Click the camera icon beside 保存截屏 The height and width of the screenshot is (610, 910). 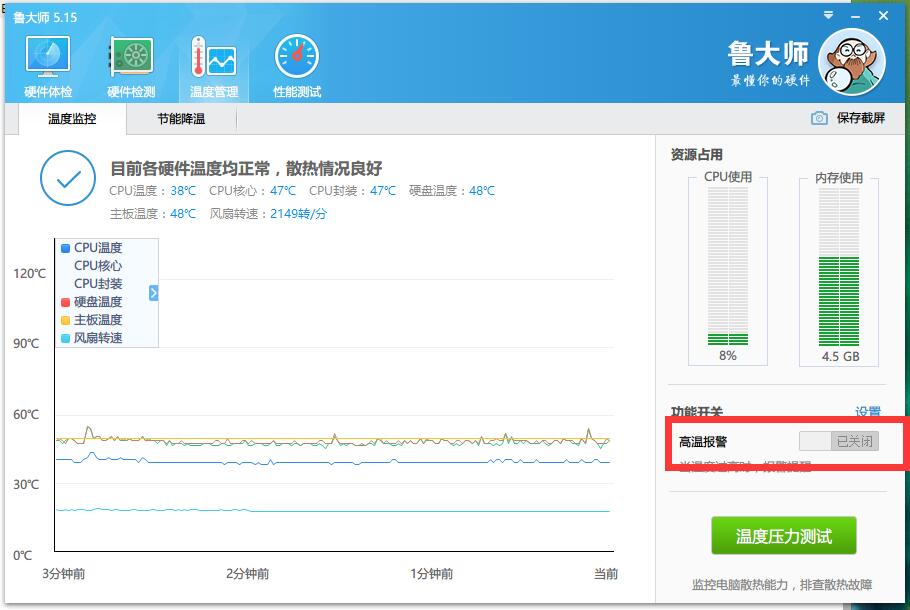pyautogui.click(x=819, y=118)
